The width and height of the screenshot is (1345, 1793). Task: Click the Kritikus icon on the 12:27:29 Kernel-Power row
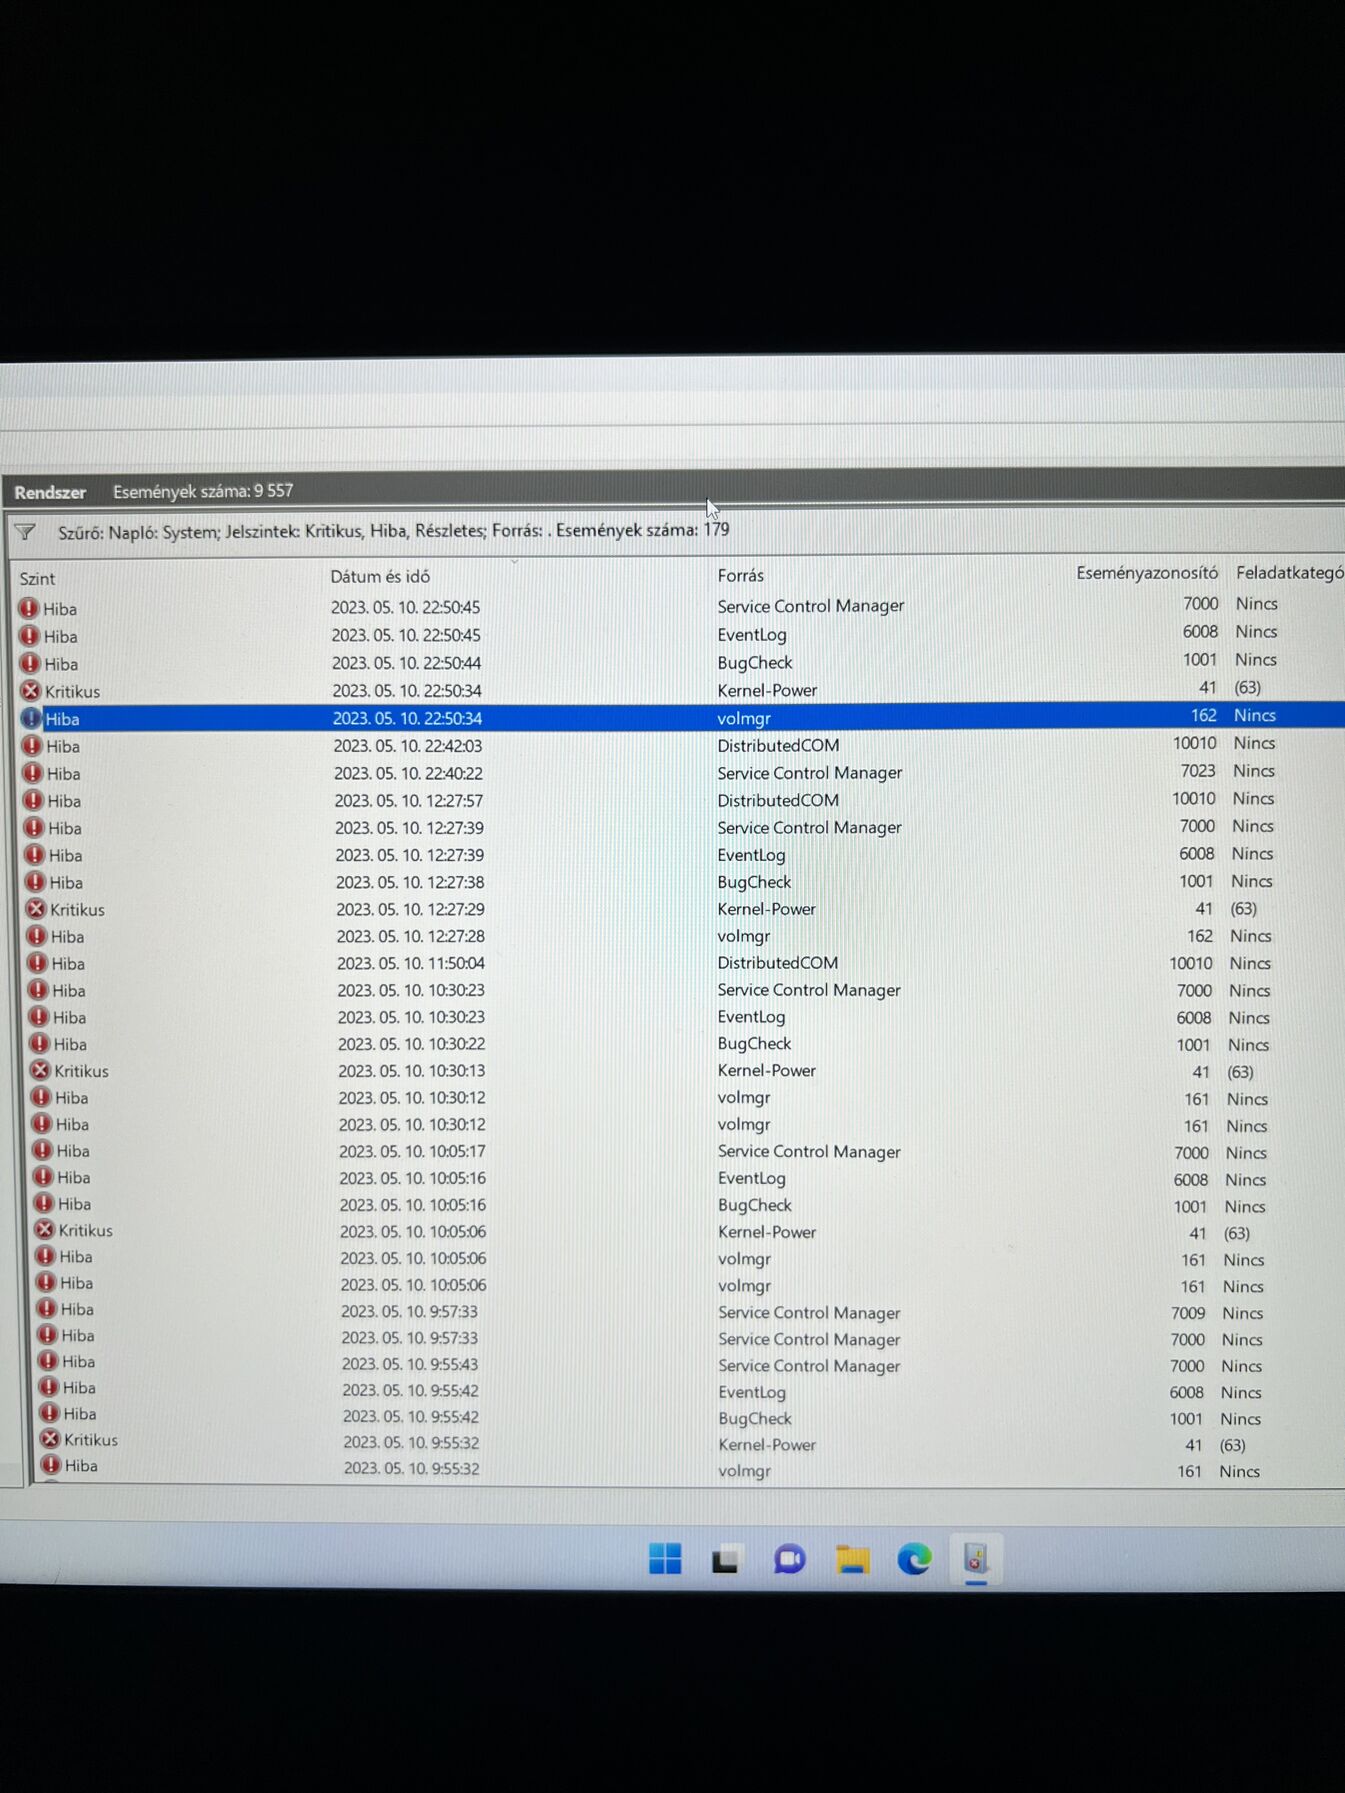pos(36,909)
